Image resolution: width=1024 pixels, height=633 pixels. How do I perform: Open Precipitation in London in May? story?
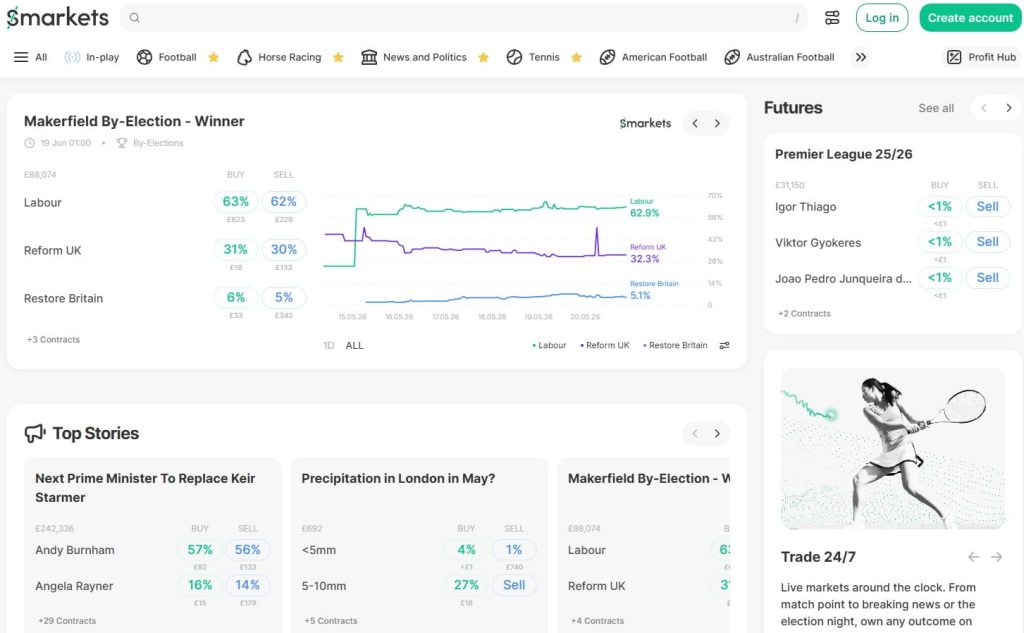(398, 479)
